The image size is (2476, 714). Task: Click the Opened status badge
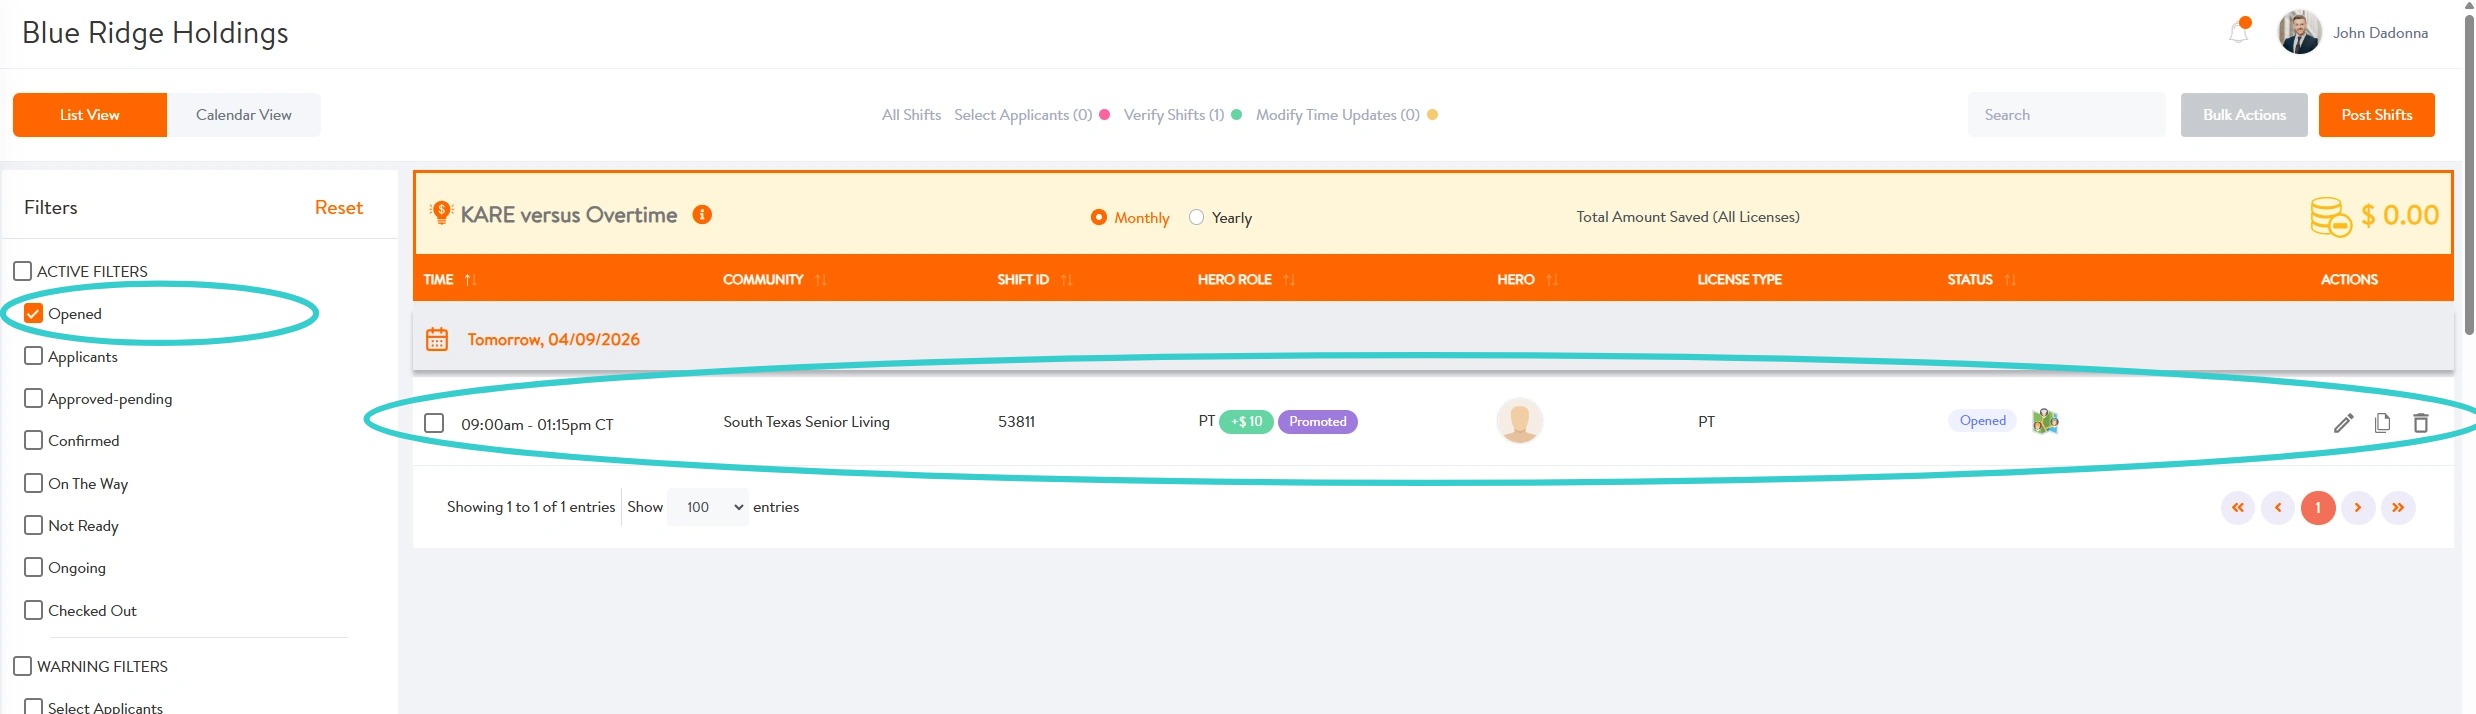click(x=1982, y=421)
